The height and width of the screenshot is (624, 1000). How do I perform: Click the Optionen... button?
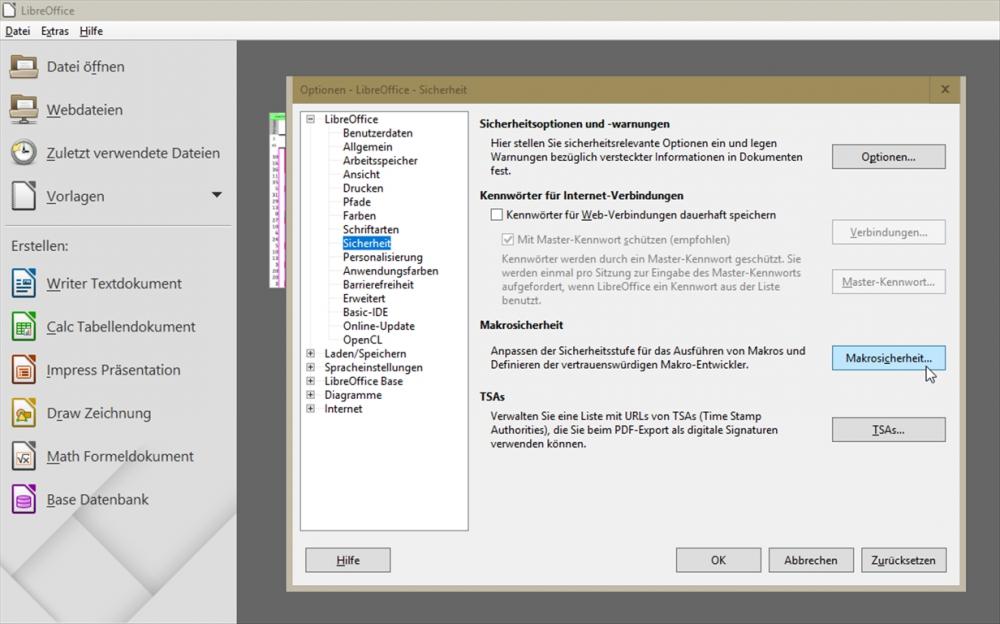(x=888, y=156)
